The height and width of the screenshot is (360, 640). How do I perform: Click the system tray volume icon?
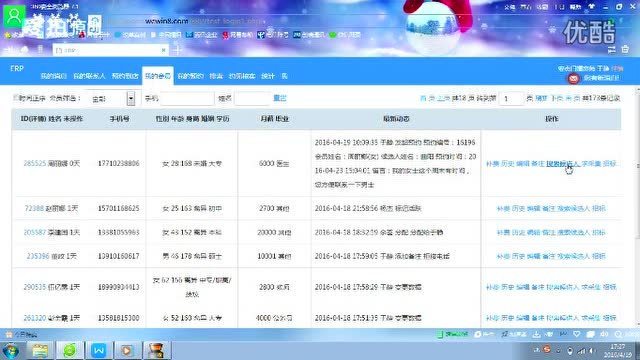point(591,351)
